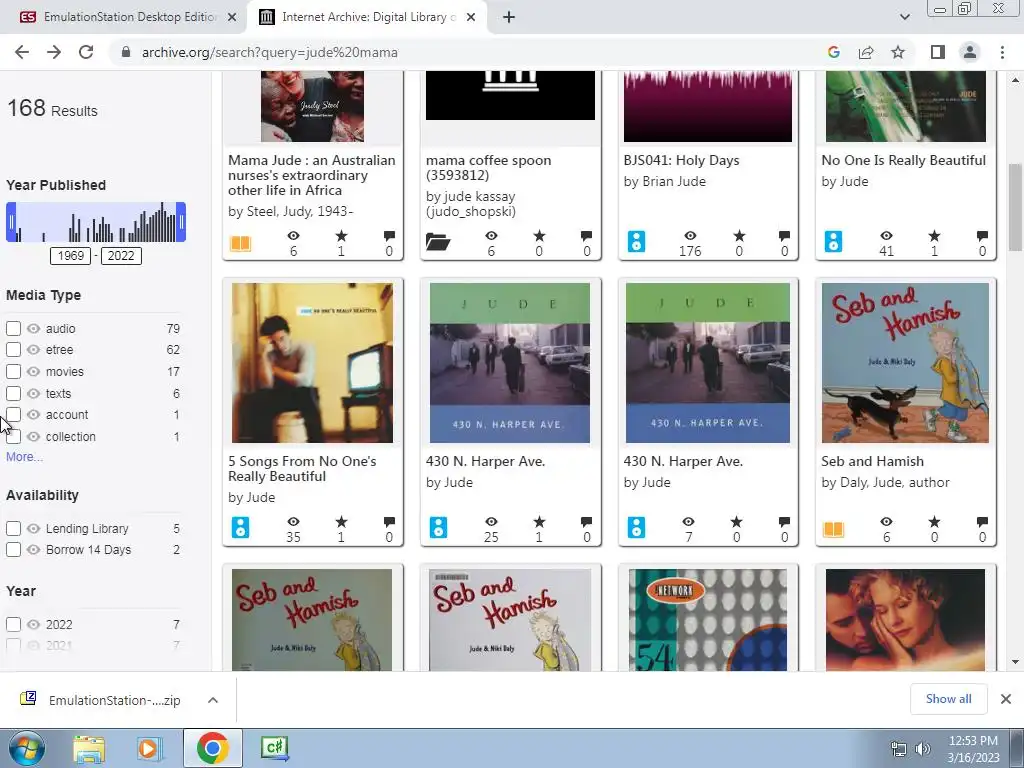
Task: Click the system clock in the tray
Action: click(x=973, y=749)
